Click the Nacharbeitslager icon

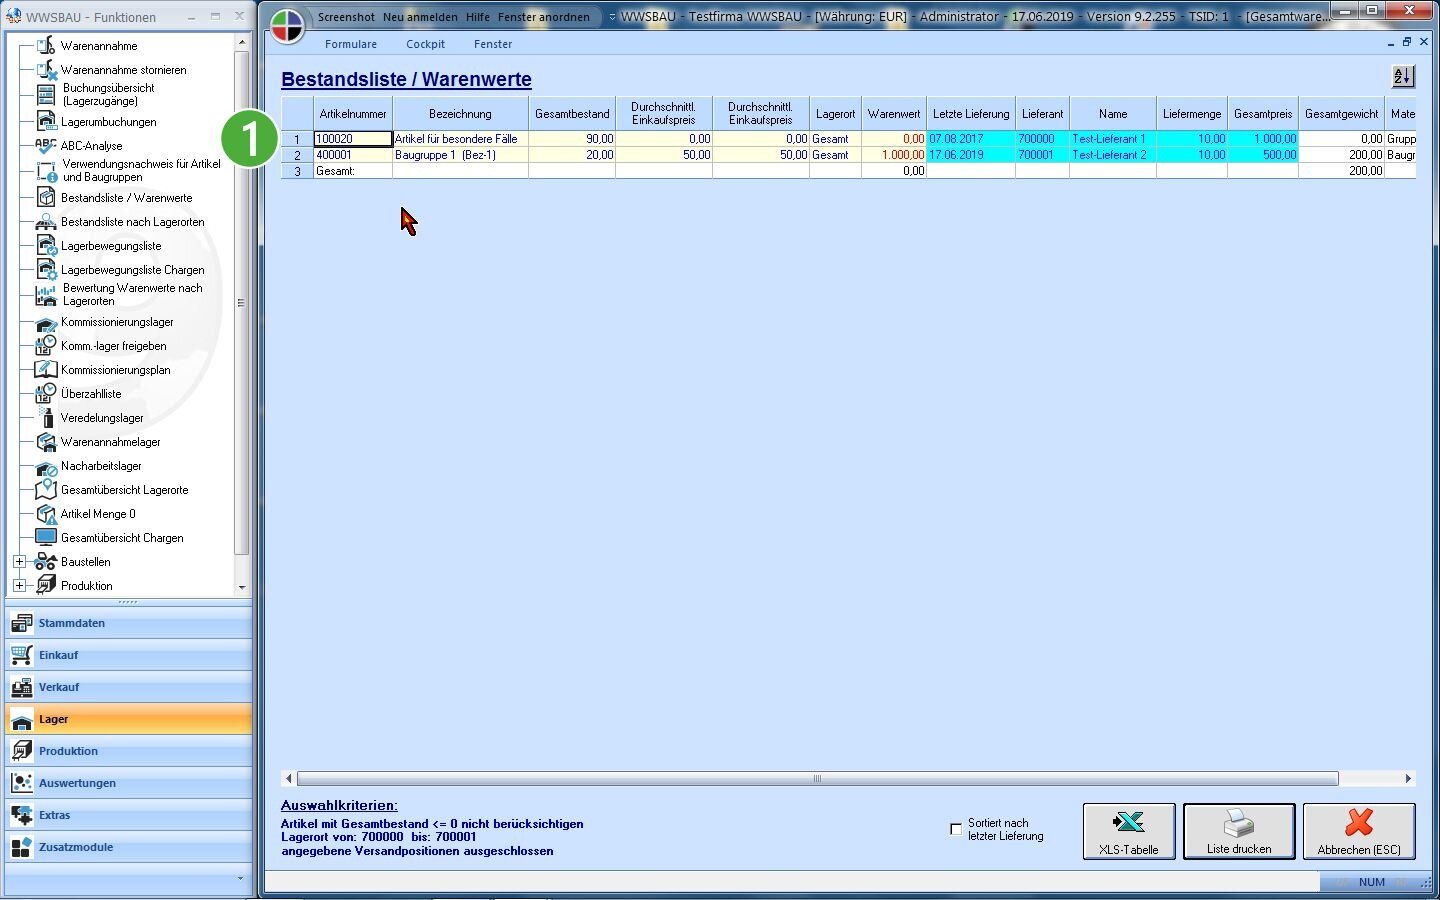pyautogui.click(x=46, y=466)
